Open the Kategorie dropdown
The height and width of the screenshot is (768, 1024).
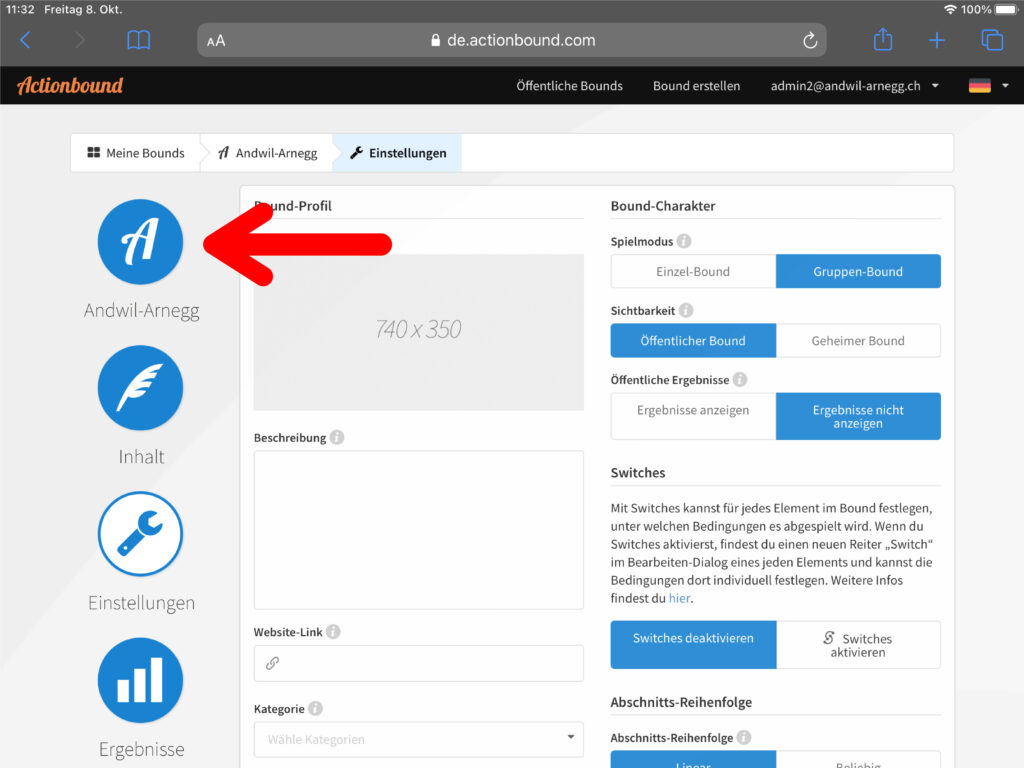418,739
